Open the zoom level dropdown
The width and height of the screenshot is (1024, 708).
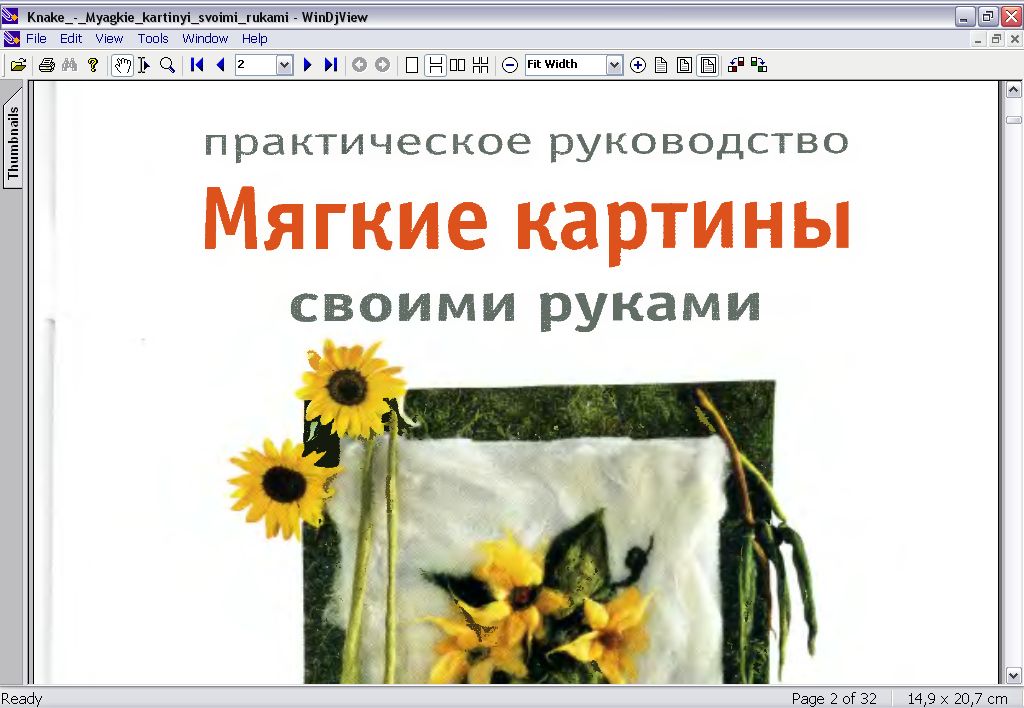pos(614,65)
